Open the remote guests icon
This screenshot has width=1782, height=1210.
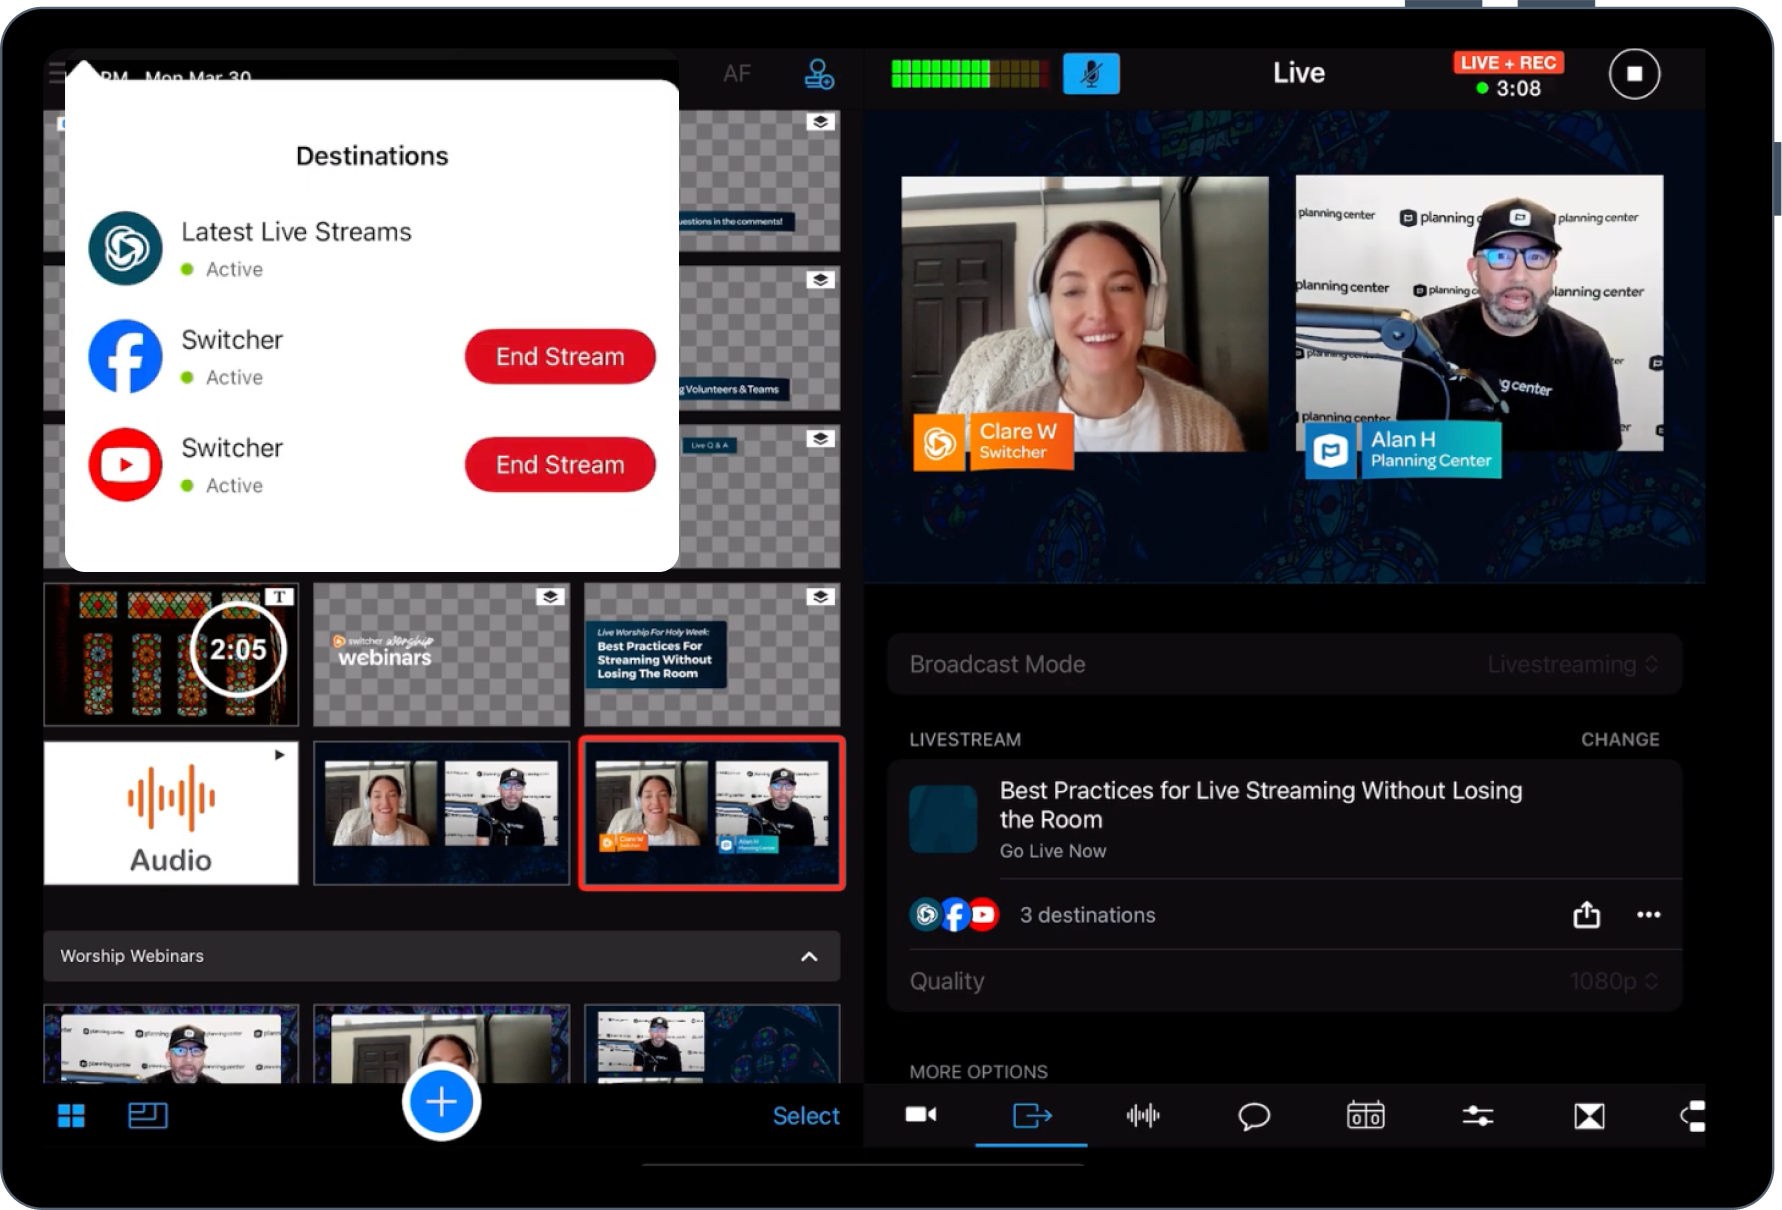point(819,74)
